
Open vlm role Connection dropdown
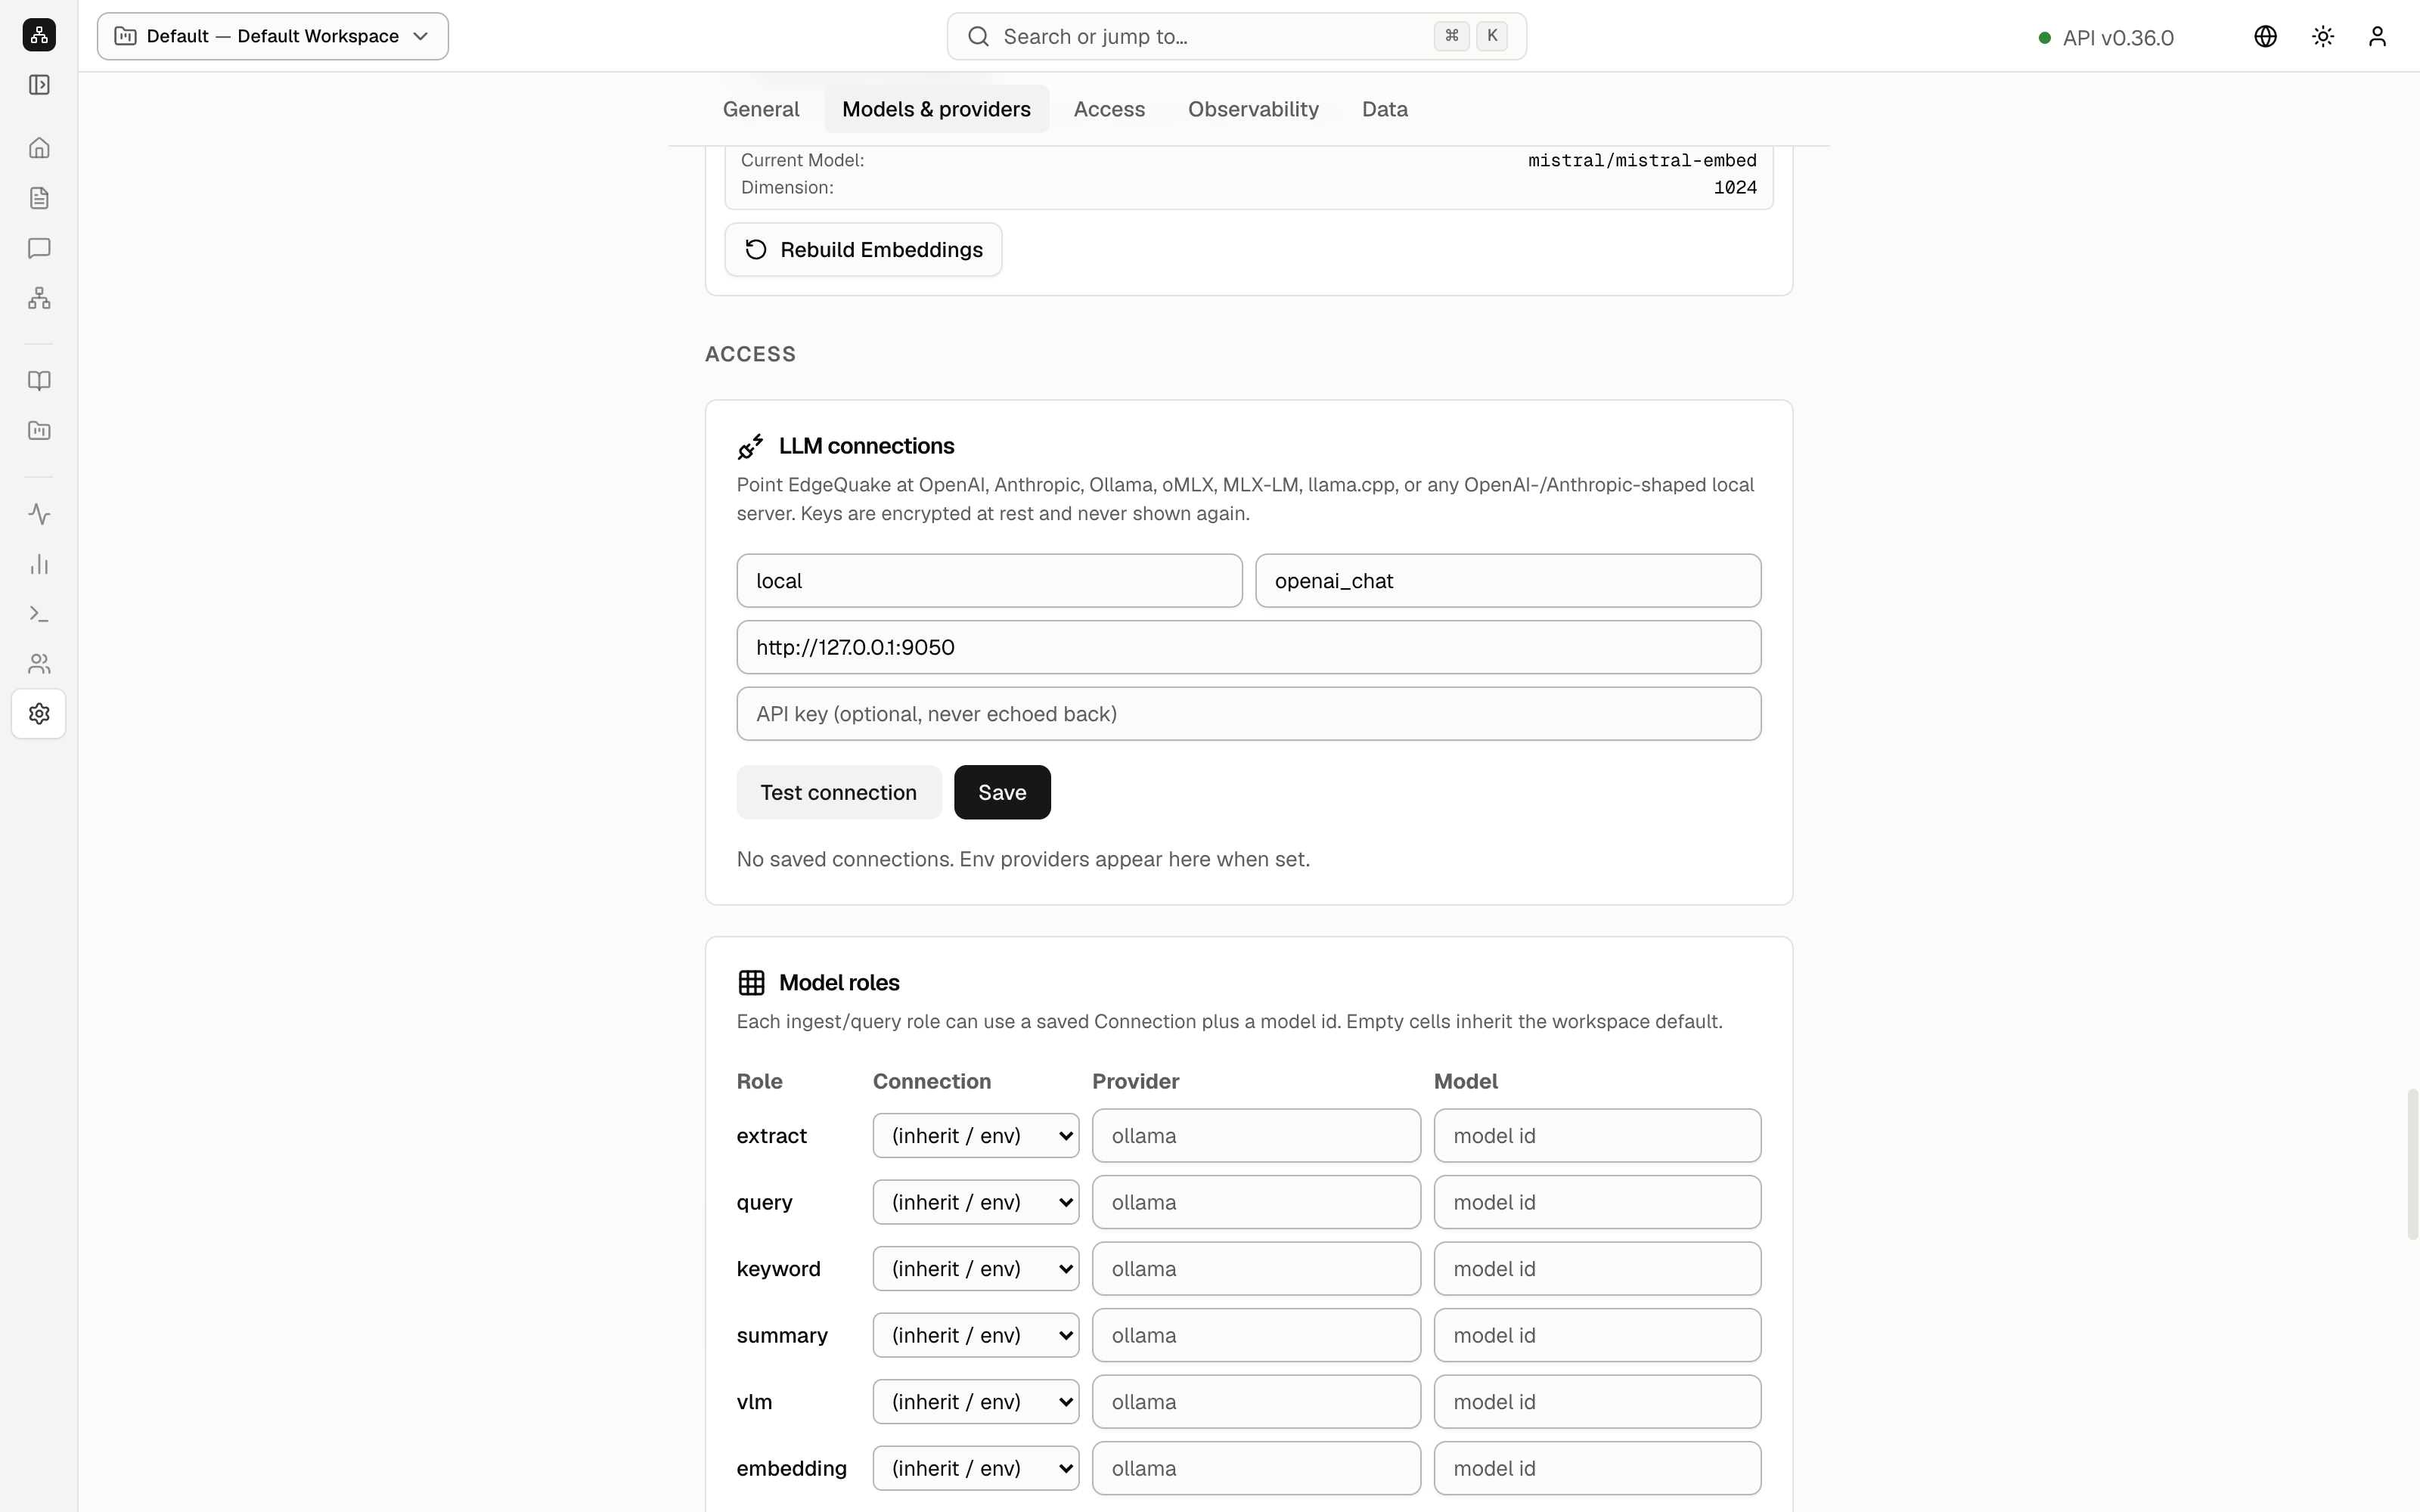pos(976,1402)
